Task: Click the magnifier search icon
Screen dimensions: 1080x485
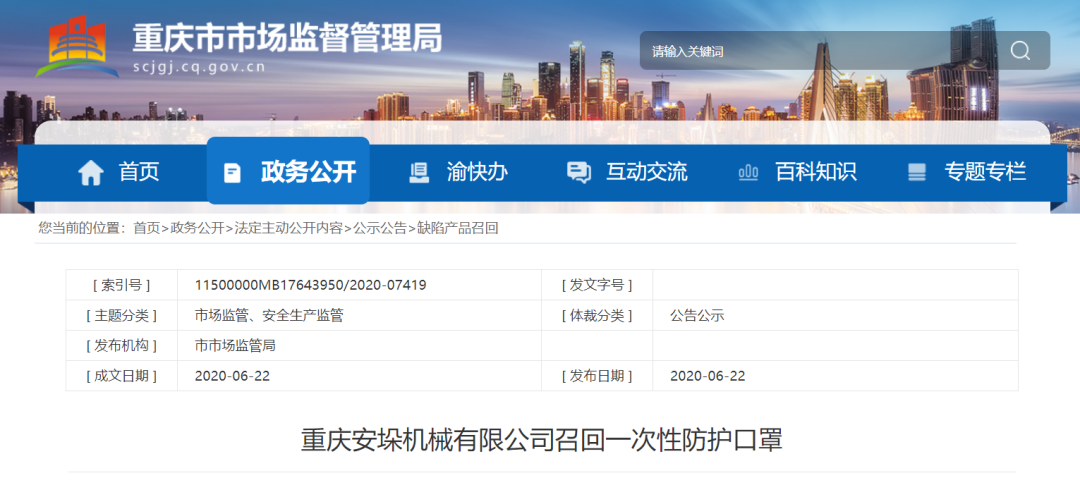Action: [x=1019, y=51]
